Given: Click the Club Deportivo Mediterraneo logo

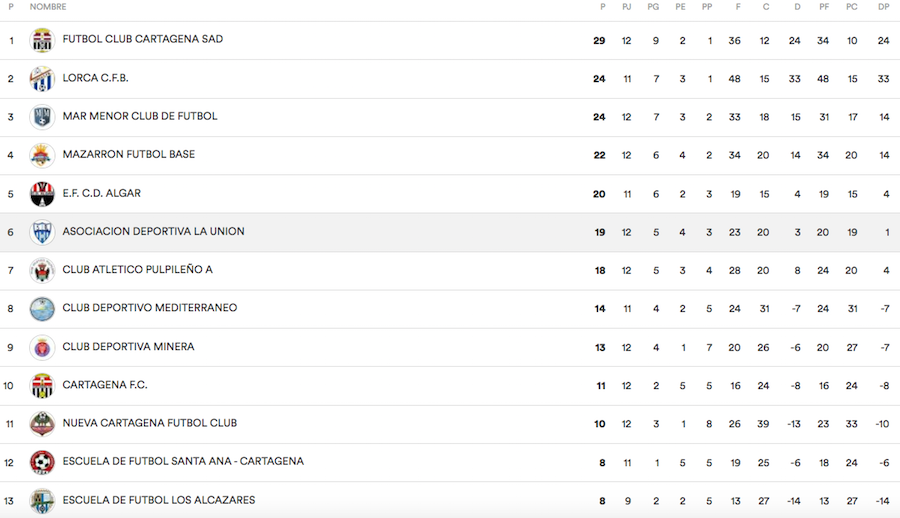Looking at the screenshot, I should [42, 309].
